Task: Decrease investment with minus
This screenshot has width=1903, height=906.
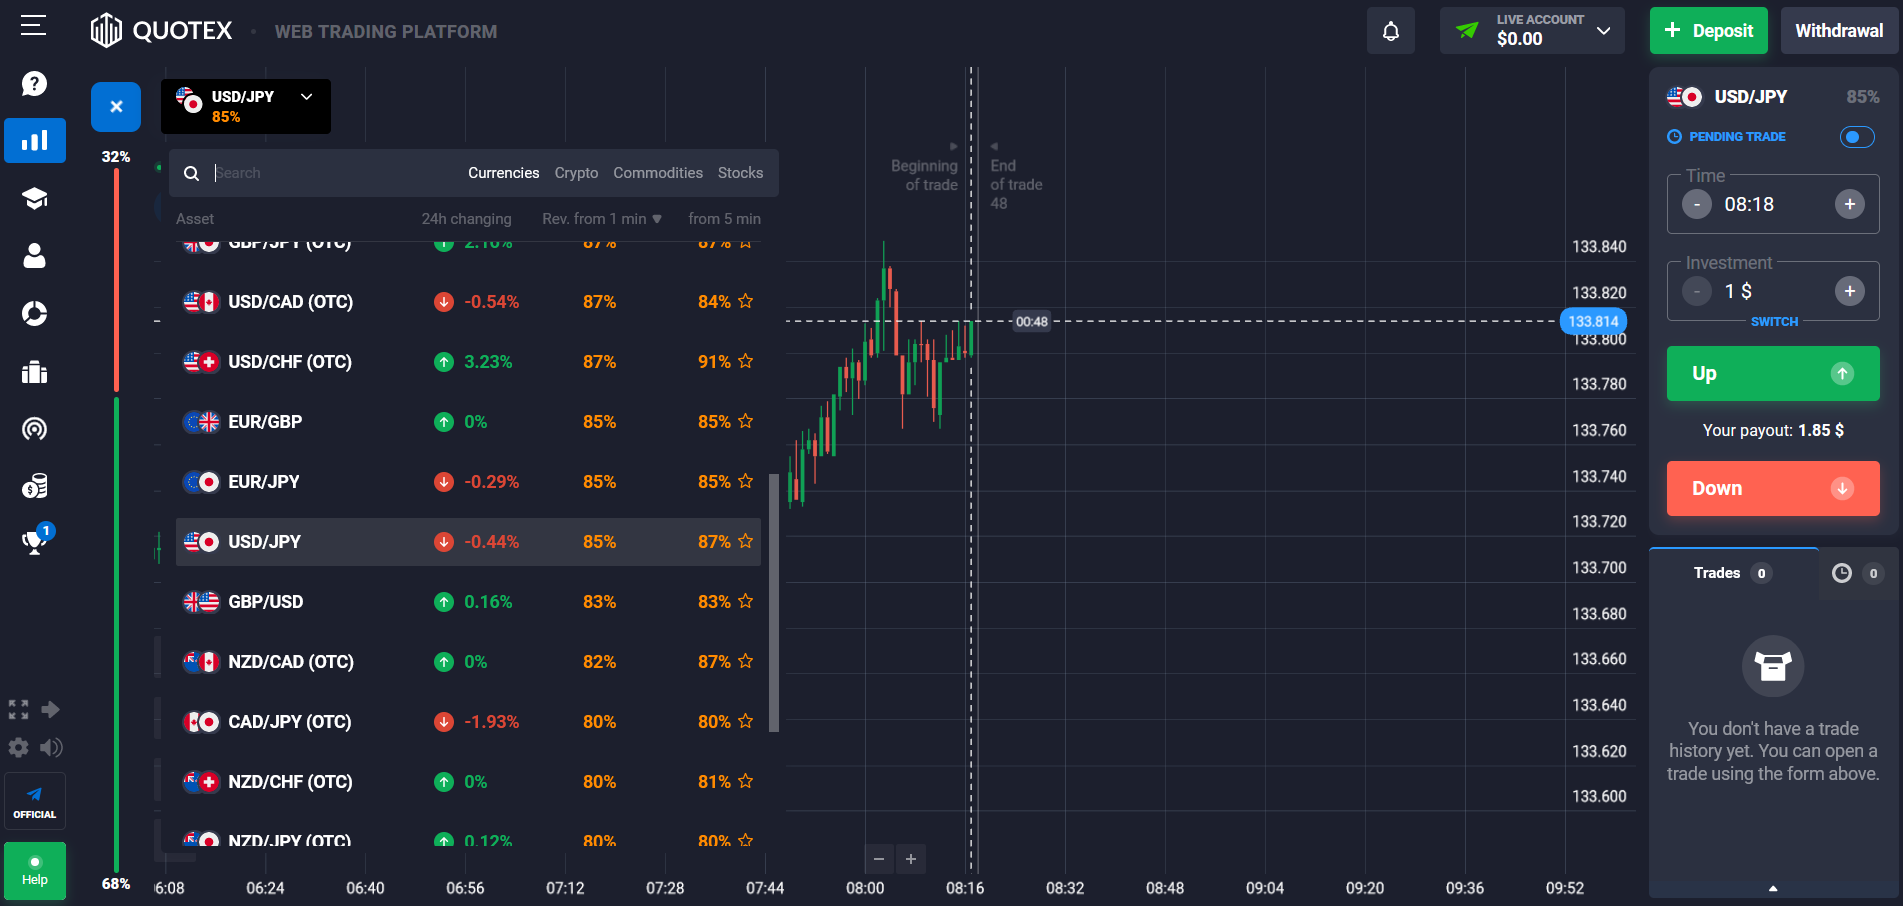Action: pos(1697,291)
